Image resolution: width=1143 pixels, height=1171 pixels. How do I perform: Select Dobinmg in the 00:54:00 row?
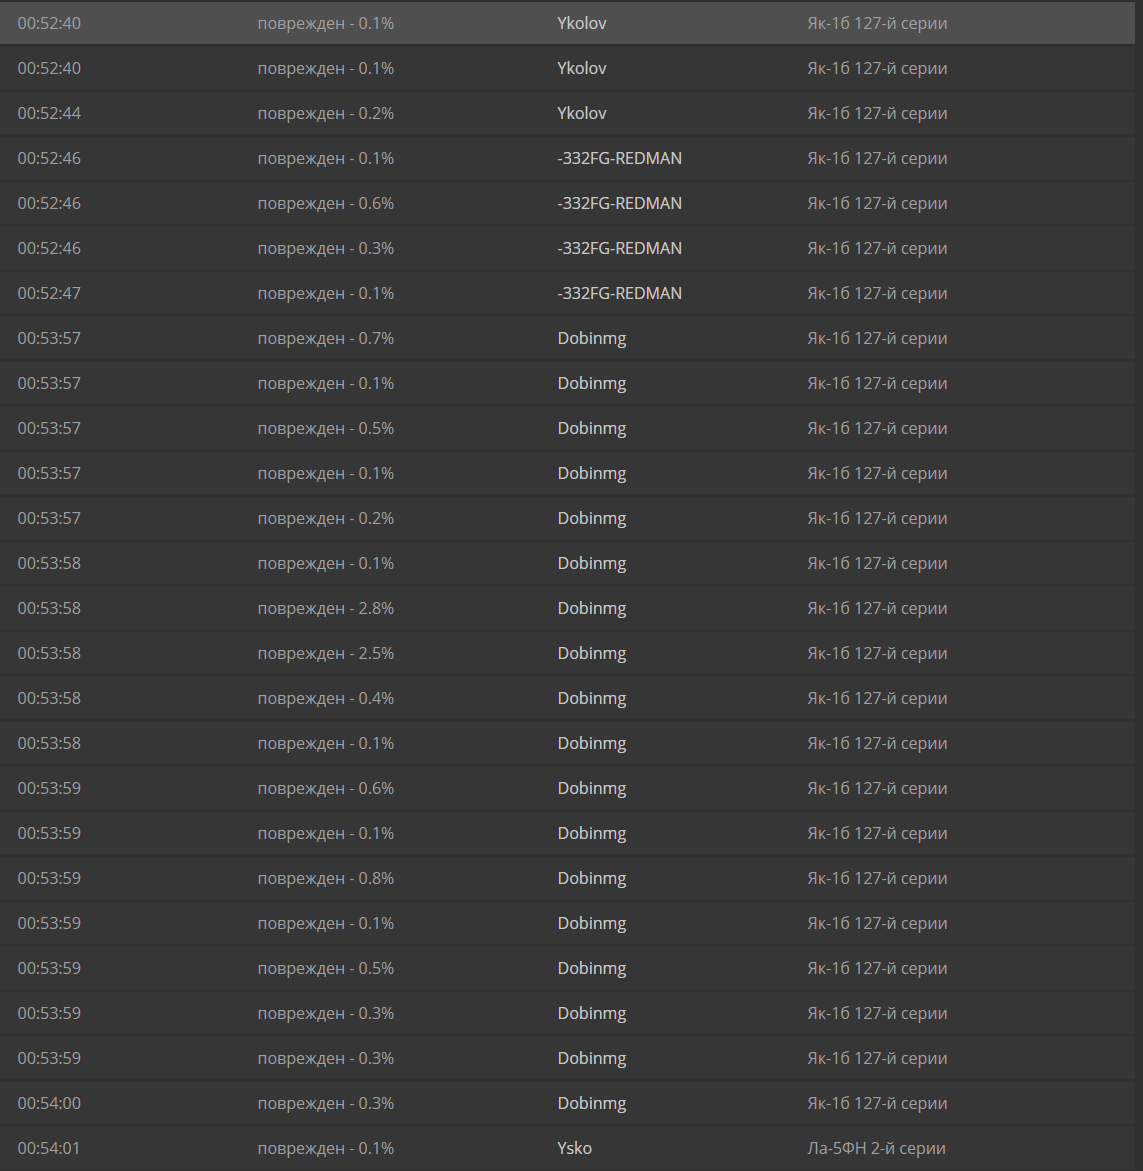(591, 1103)
